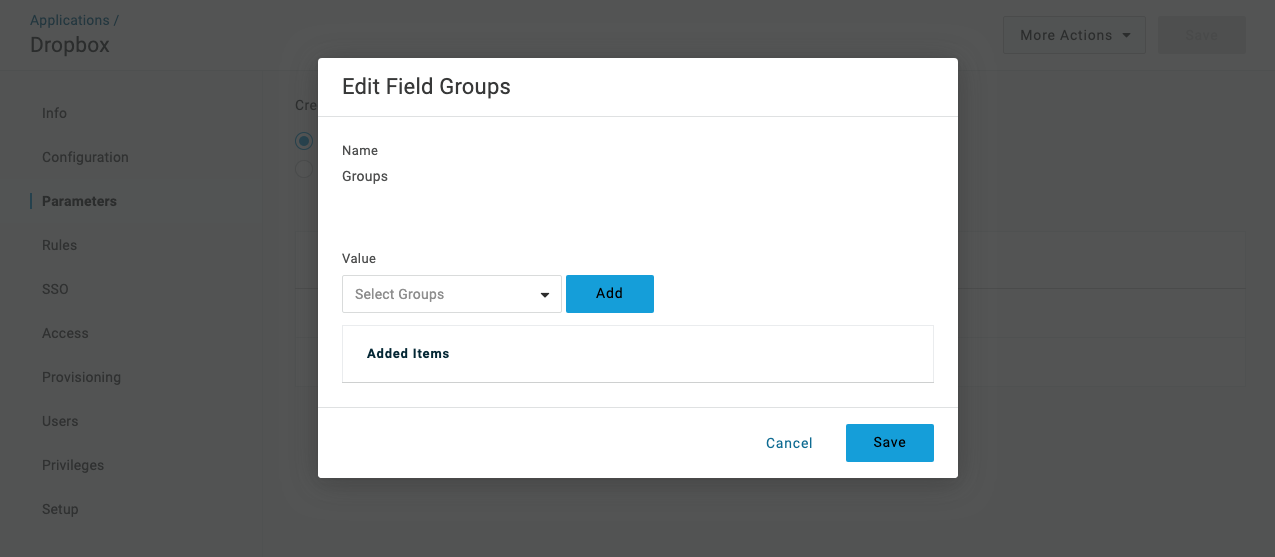The width and height of the screenshot is (1275, 557).
Task: Open the Setup sidebar tab
Action: tap(60, 509)
